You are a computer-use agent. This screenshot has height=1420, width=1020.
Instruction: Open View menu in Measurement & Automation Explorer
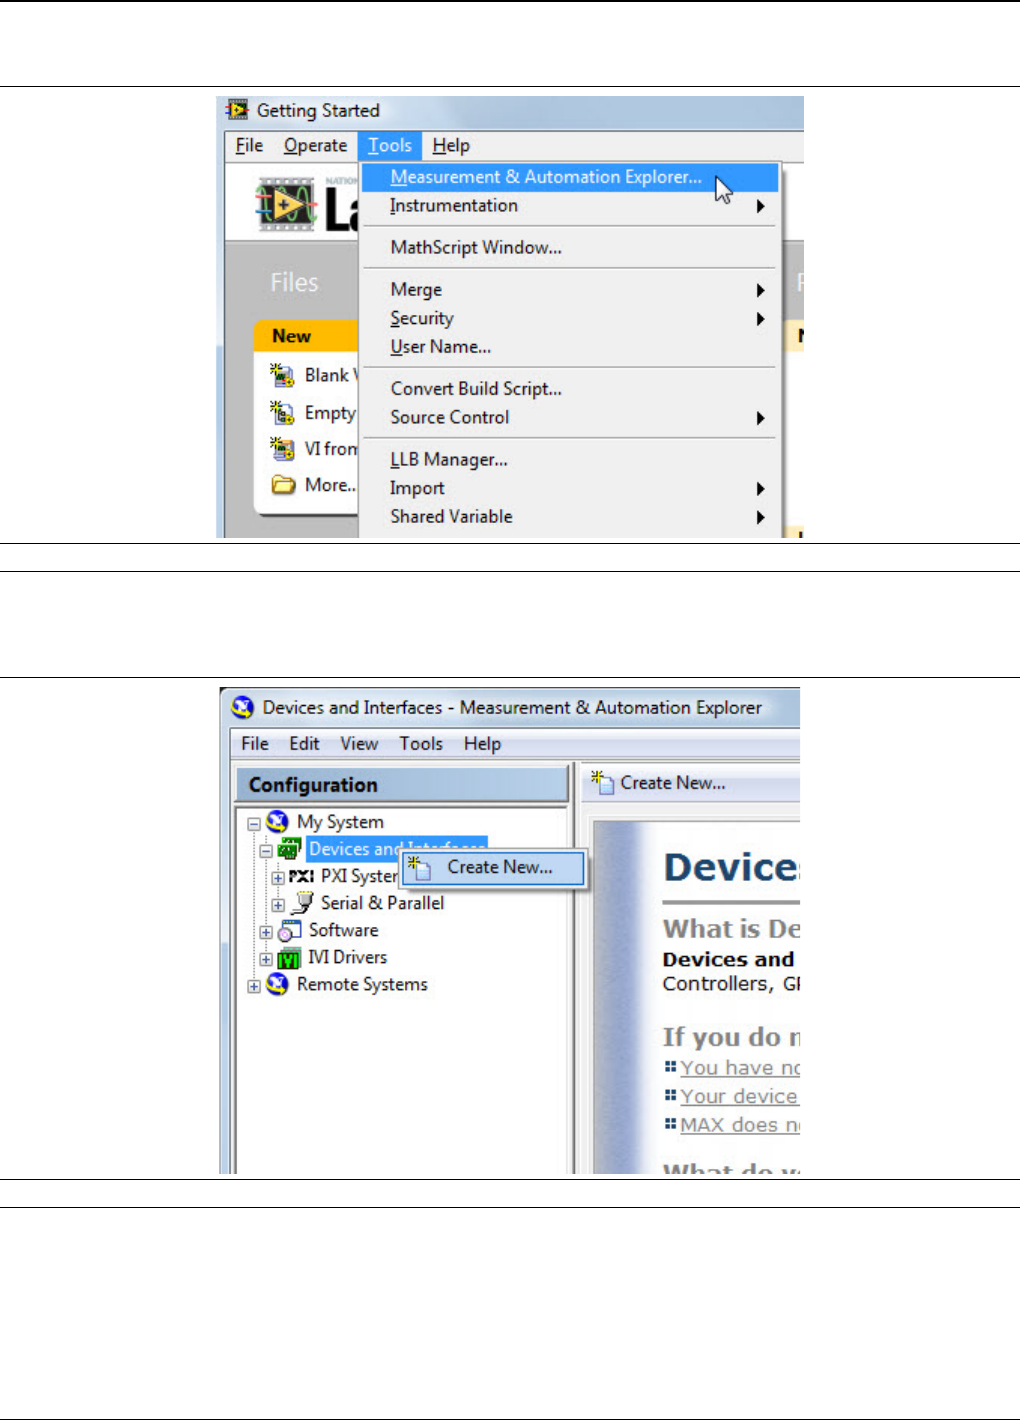pos(359,744)
